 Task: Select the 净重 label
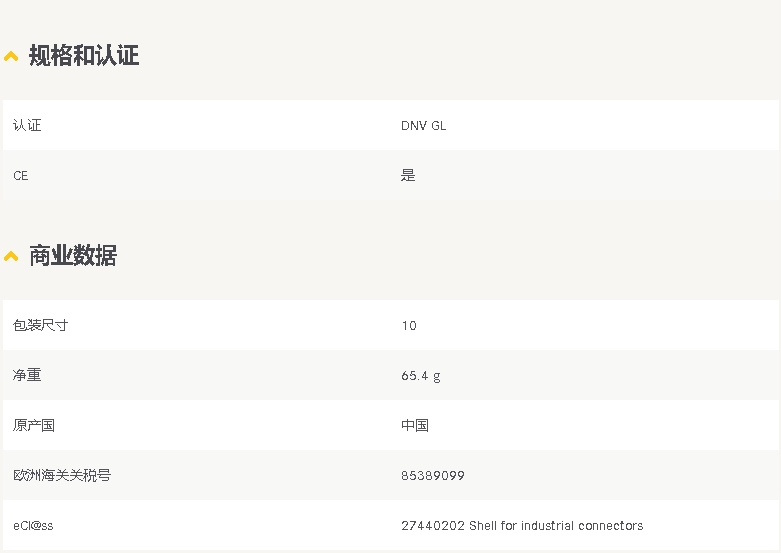[x=27, y=375]
